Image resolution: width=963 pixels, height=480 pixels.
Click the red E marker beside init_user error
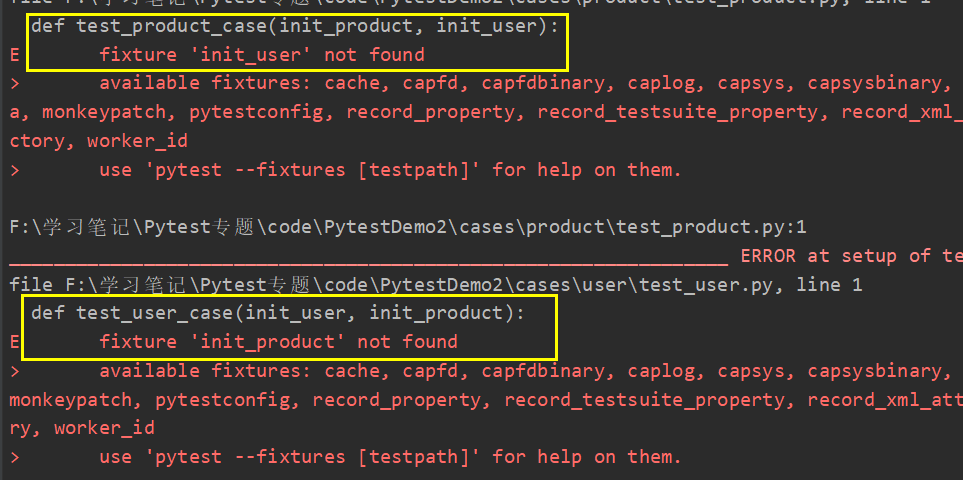(x=14, y=54)
